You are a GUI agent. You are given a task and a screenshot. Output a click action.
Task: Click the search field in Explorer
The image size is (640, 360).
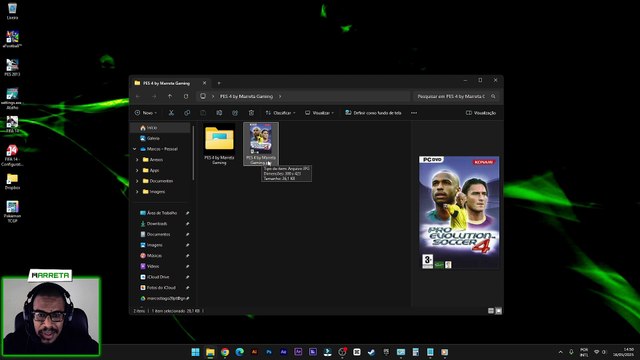[x=455, y=96]
